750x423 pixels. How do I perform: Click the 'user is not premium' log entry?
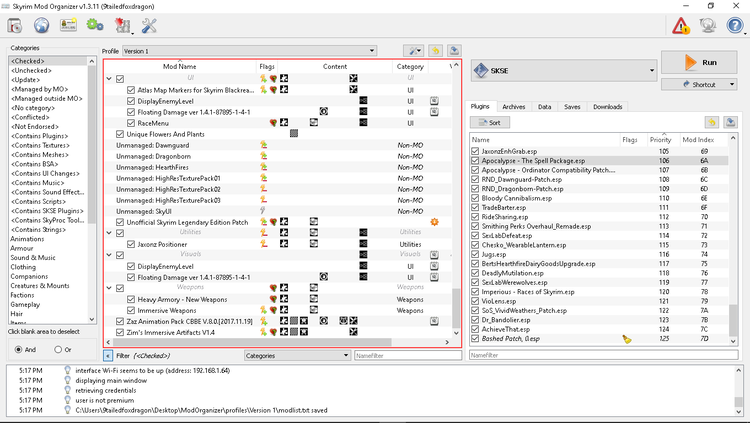105,400
